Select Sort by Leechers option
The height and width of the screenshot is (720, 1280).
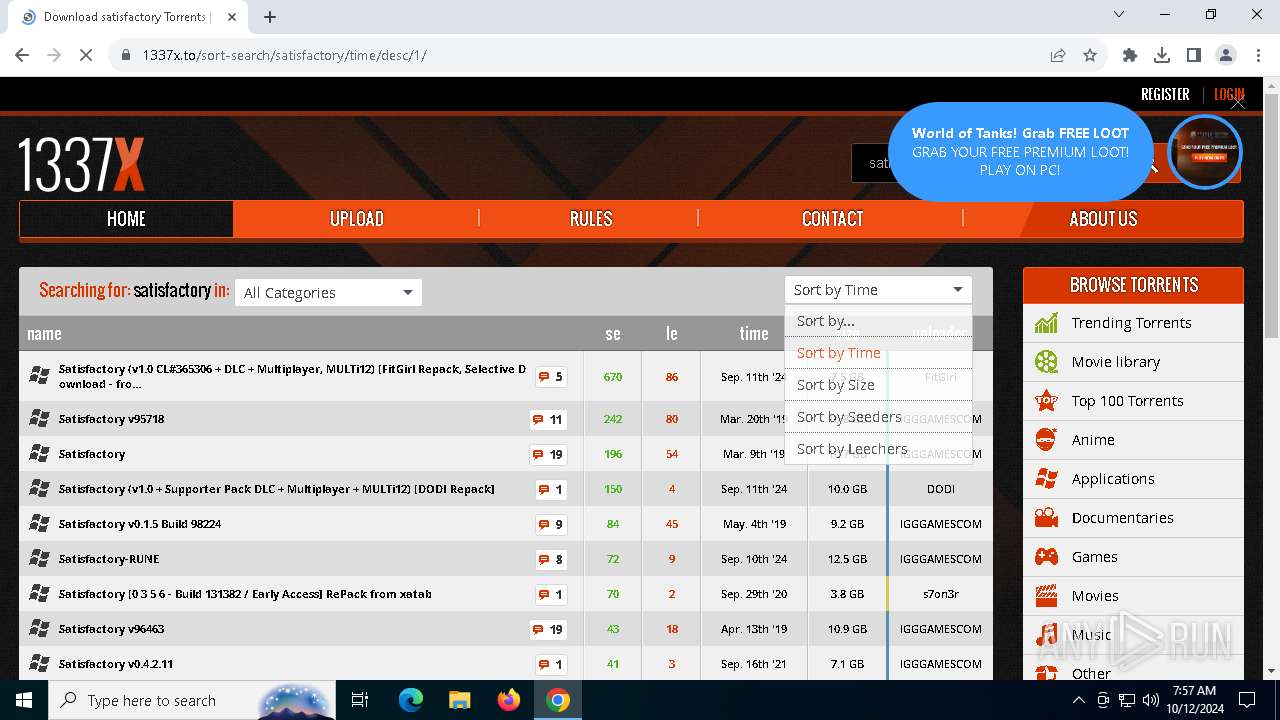[x=878, y=449]
